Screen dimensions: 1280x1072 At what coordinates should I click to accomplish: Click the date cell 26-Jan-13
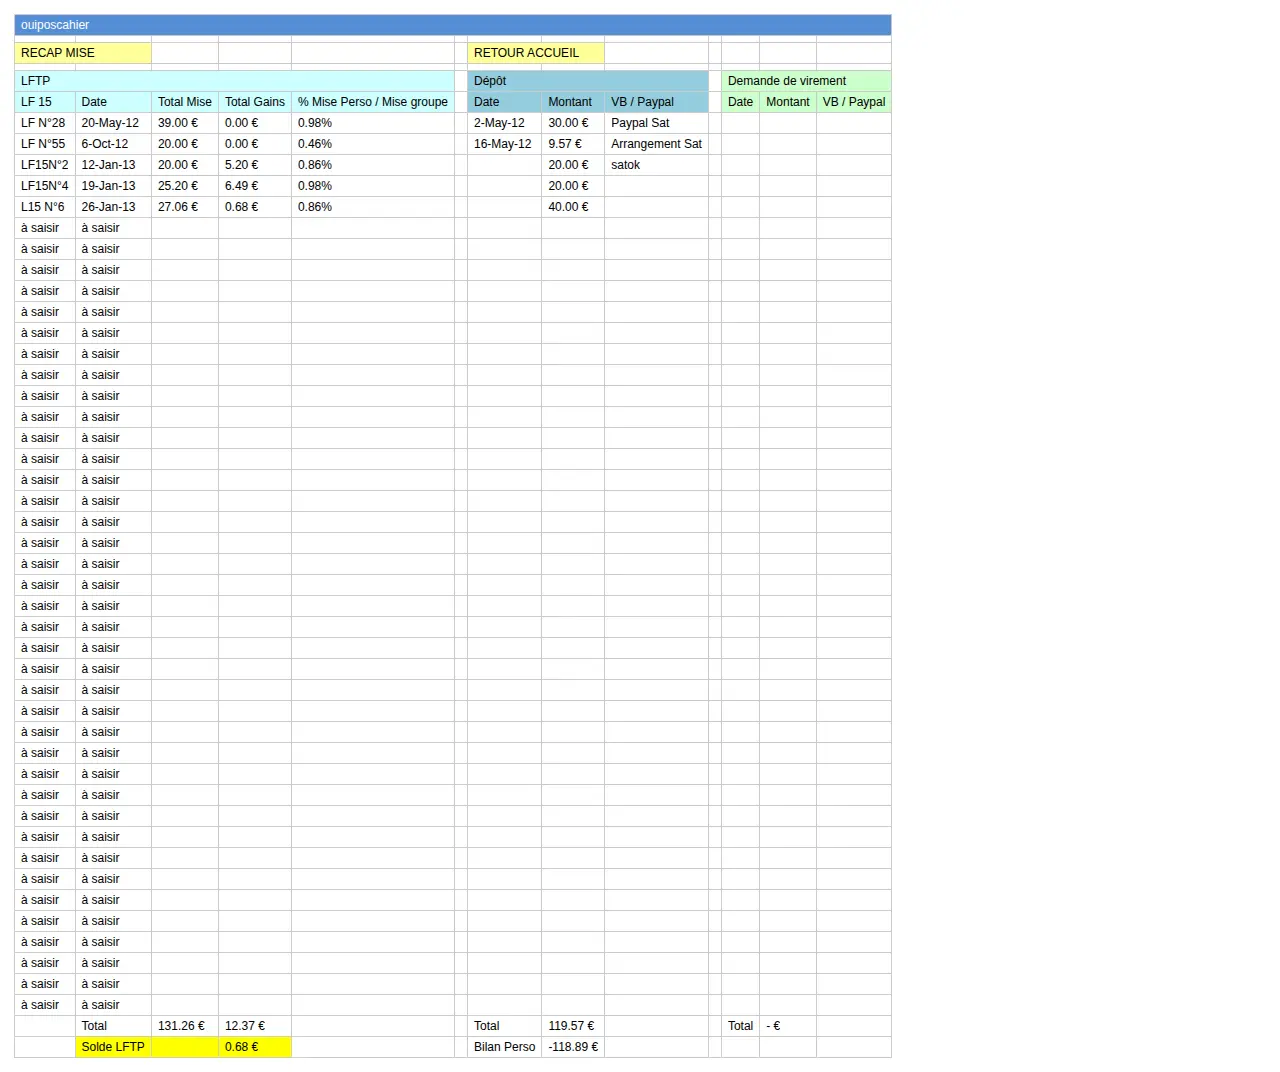[x=113, y=207]
